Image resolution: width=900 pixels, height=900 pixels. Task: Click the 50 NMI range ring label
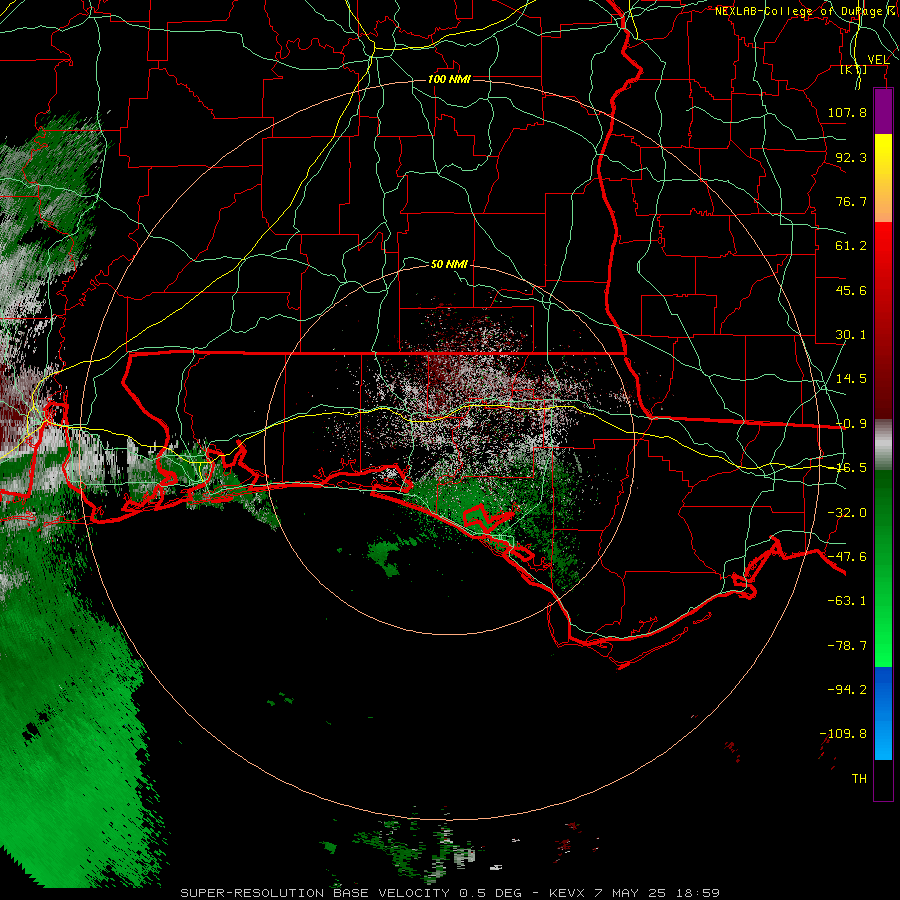point(449,264)
